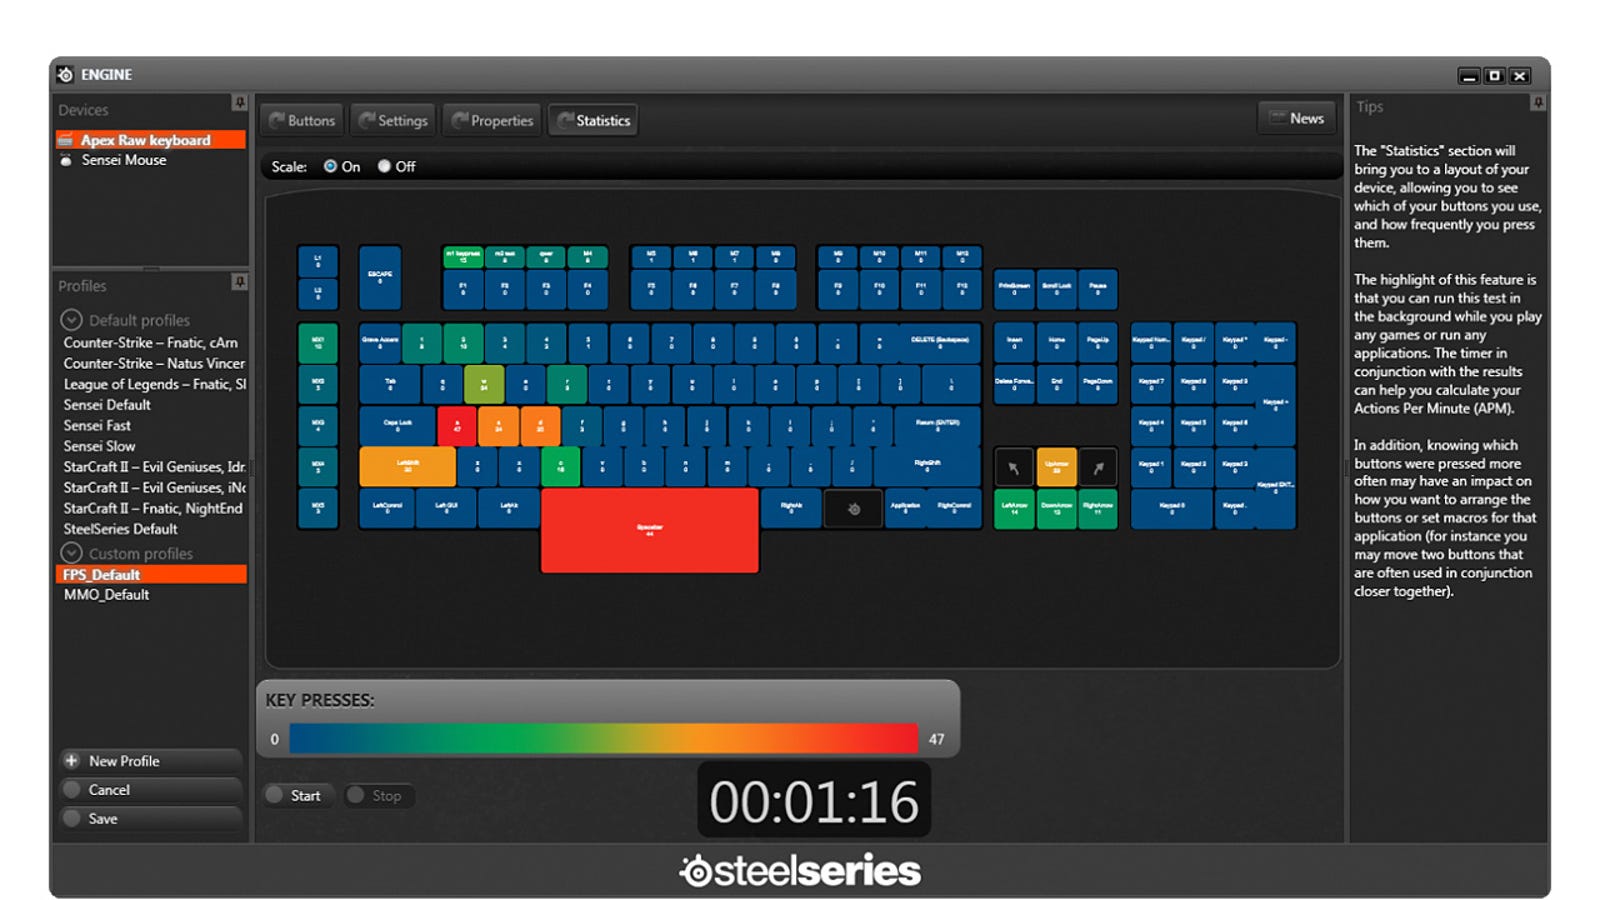1600x900 pixels.
Task: Click the Cancel button
Action: point(151,790)
